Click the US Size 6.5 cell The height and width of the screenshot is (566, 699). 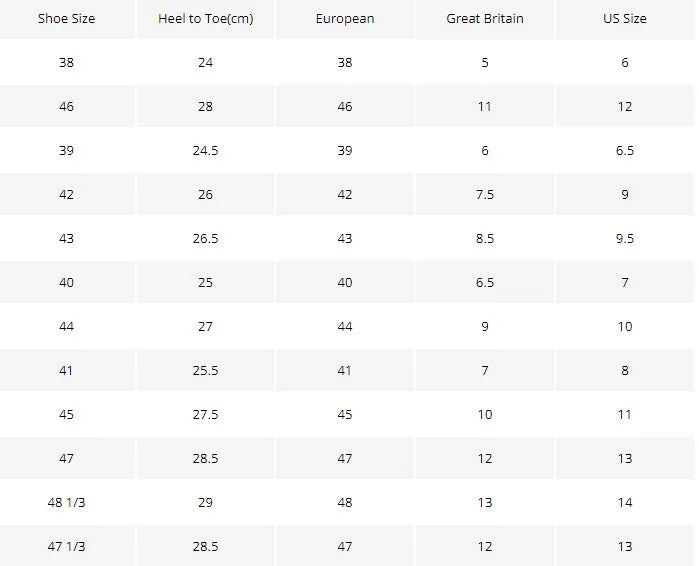pyautogui.click(x=625, y=151)
